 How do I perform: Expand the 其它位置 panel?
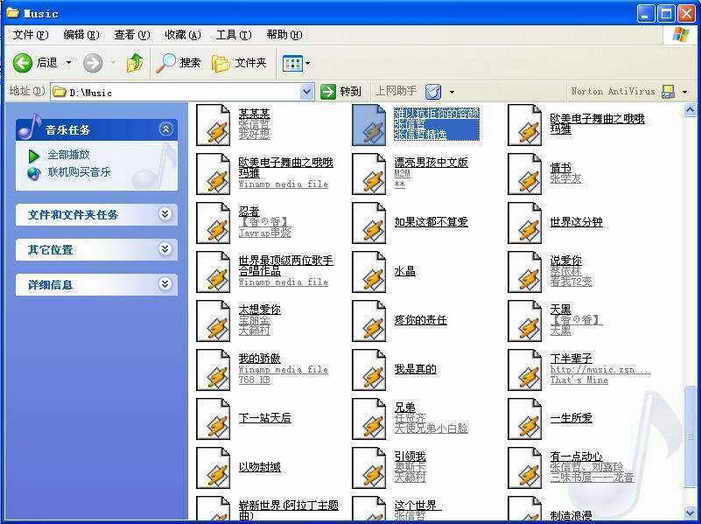166,249
